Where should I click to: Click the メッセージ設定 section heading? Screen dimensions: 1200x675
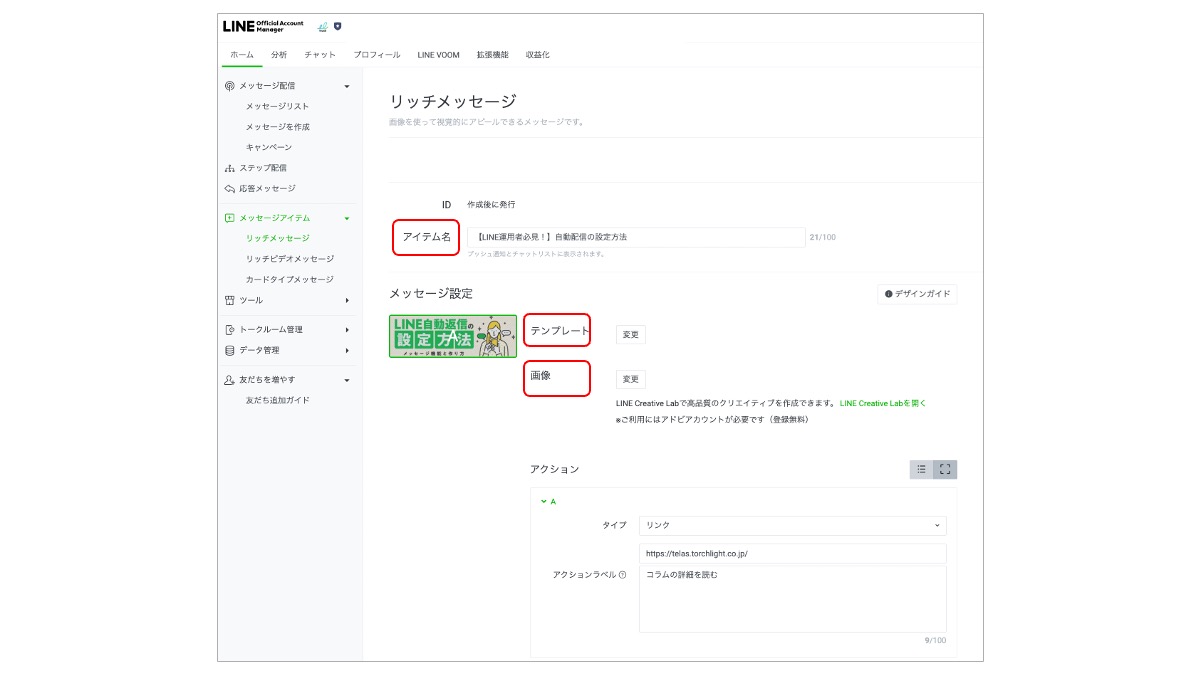point(431,293)
